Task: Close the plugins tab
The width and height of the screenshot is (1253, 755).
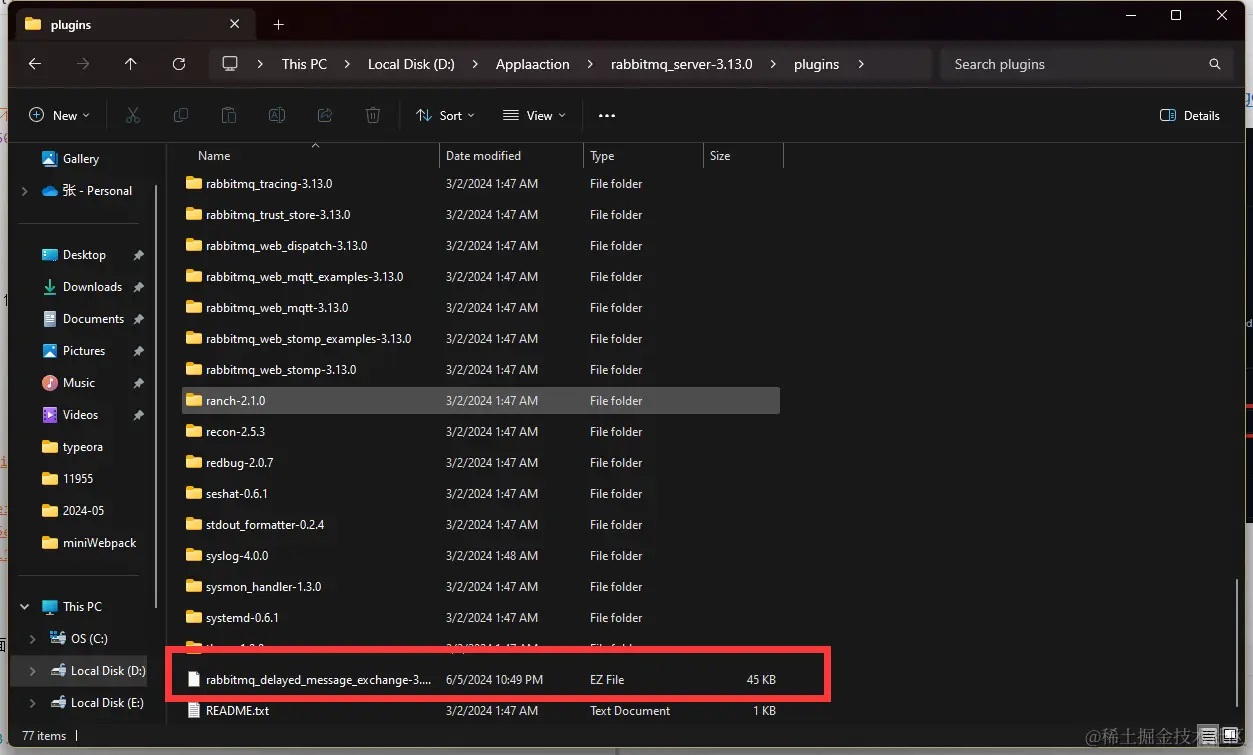Action: [x=234, y=24]
